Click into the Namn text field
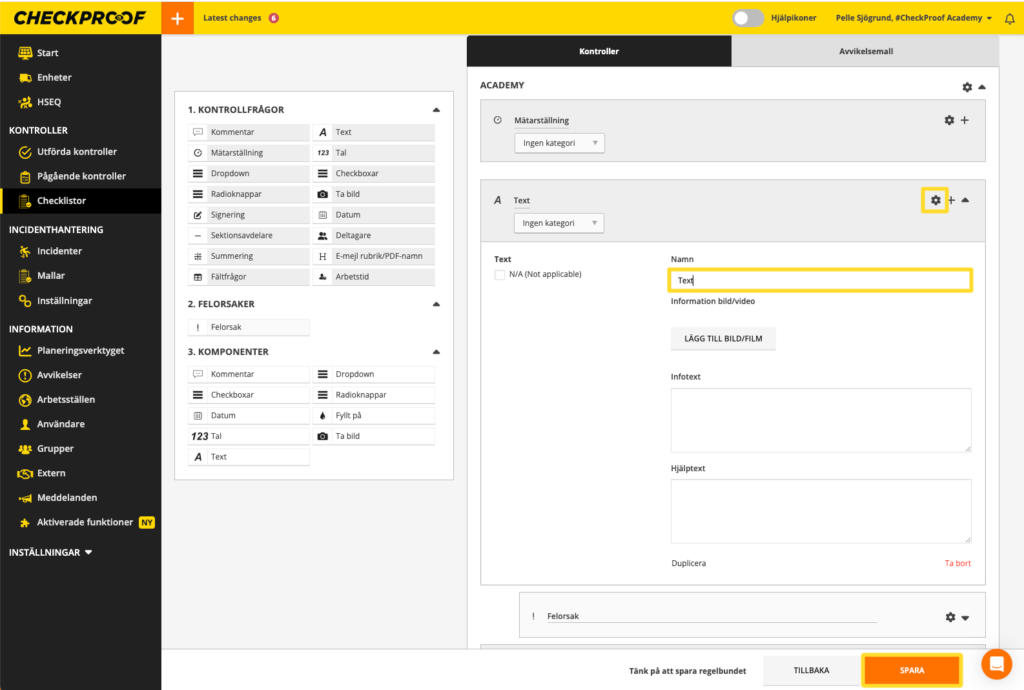Image resolution: width=1024 pixels, height=690 pixels. point(820,280)
